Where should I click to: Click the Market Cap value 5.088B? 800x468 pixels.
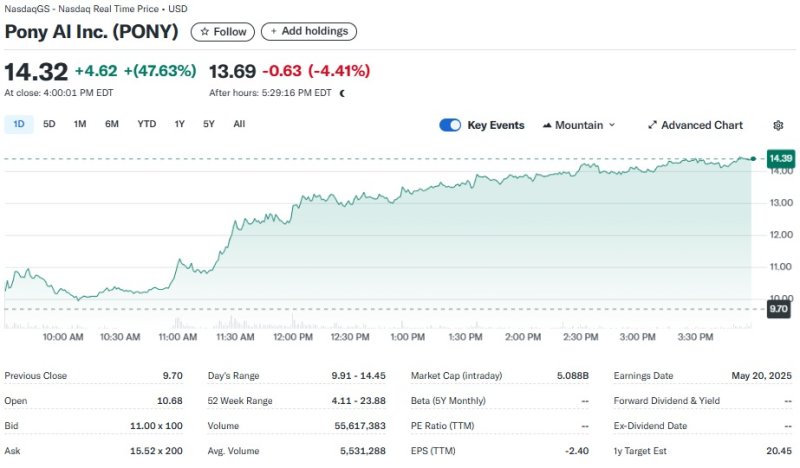[573, 376]
